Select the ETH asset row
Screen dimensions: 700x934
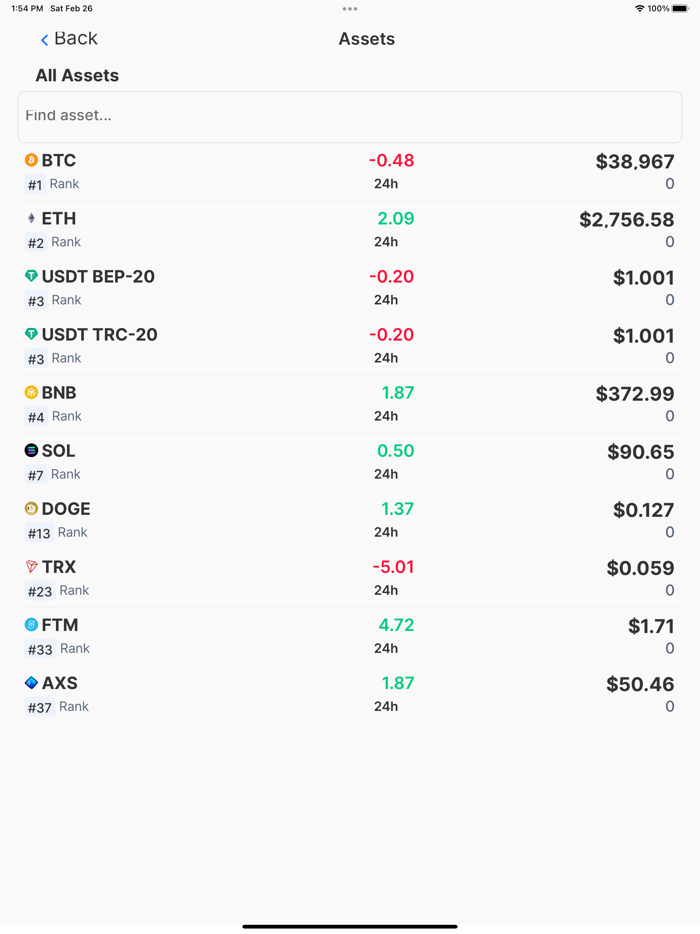(x=350, y=229)
